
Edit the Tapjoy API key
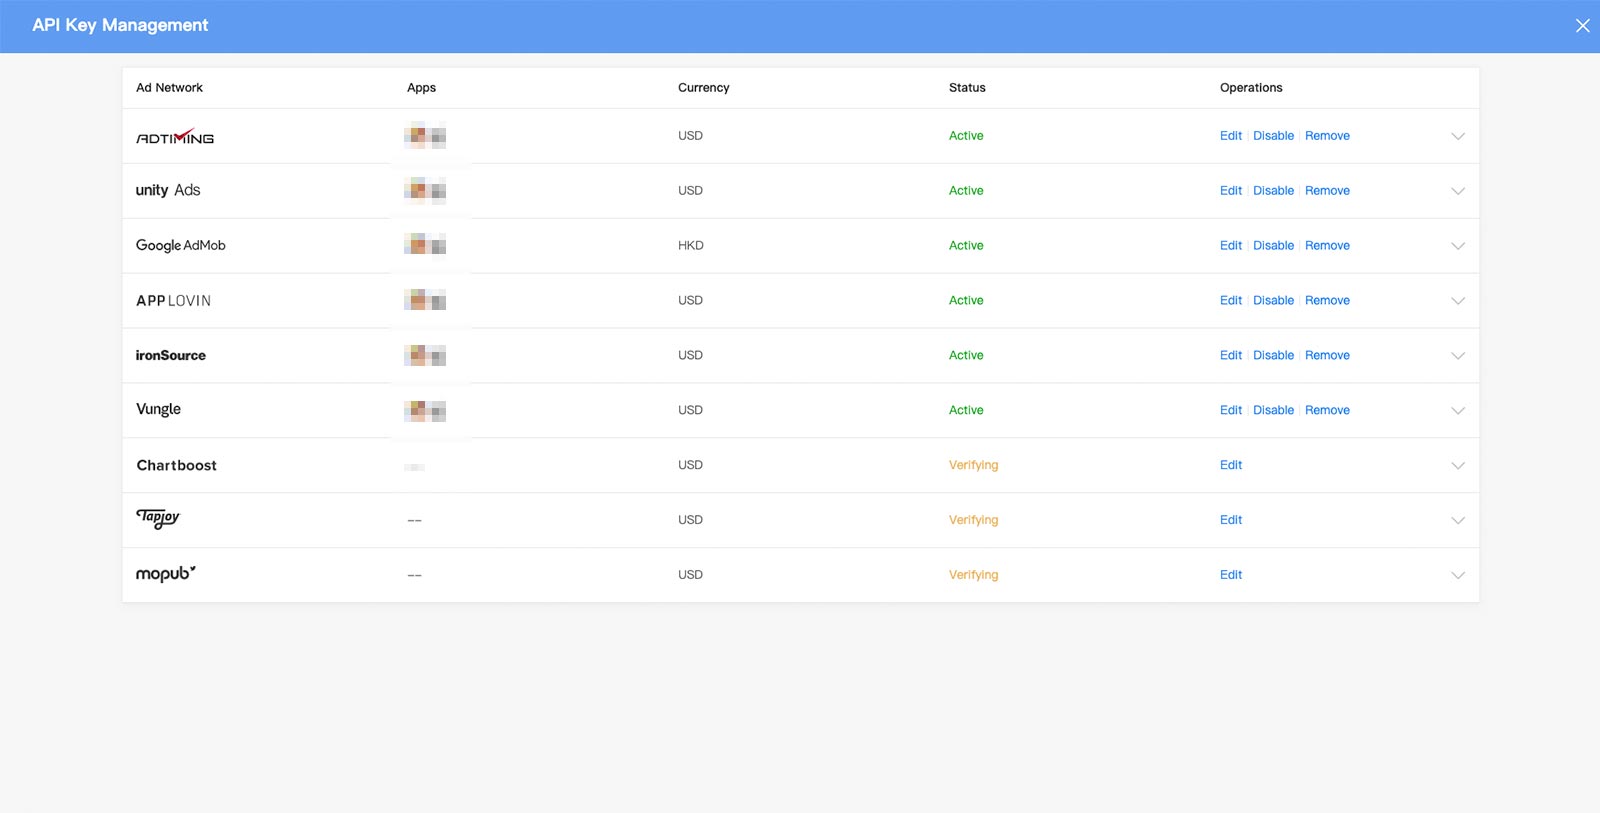pos(1231,521)
